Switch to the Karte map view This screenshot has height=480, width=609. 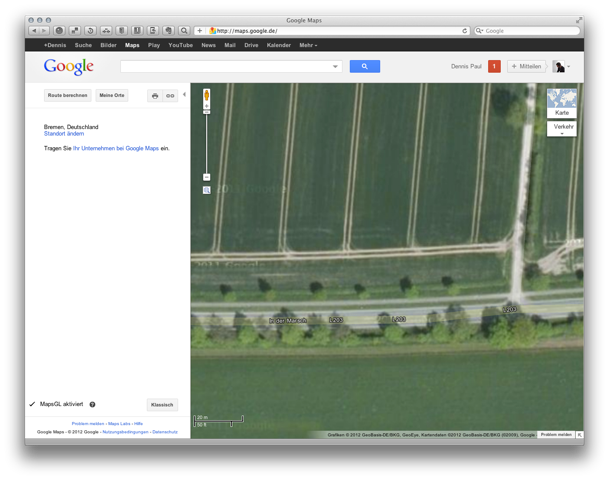pyautogui.click(x=562, y=103)
